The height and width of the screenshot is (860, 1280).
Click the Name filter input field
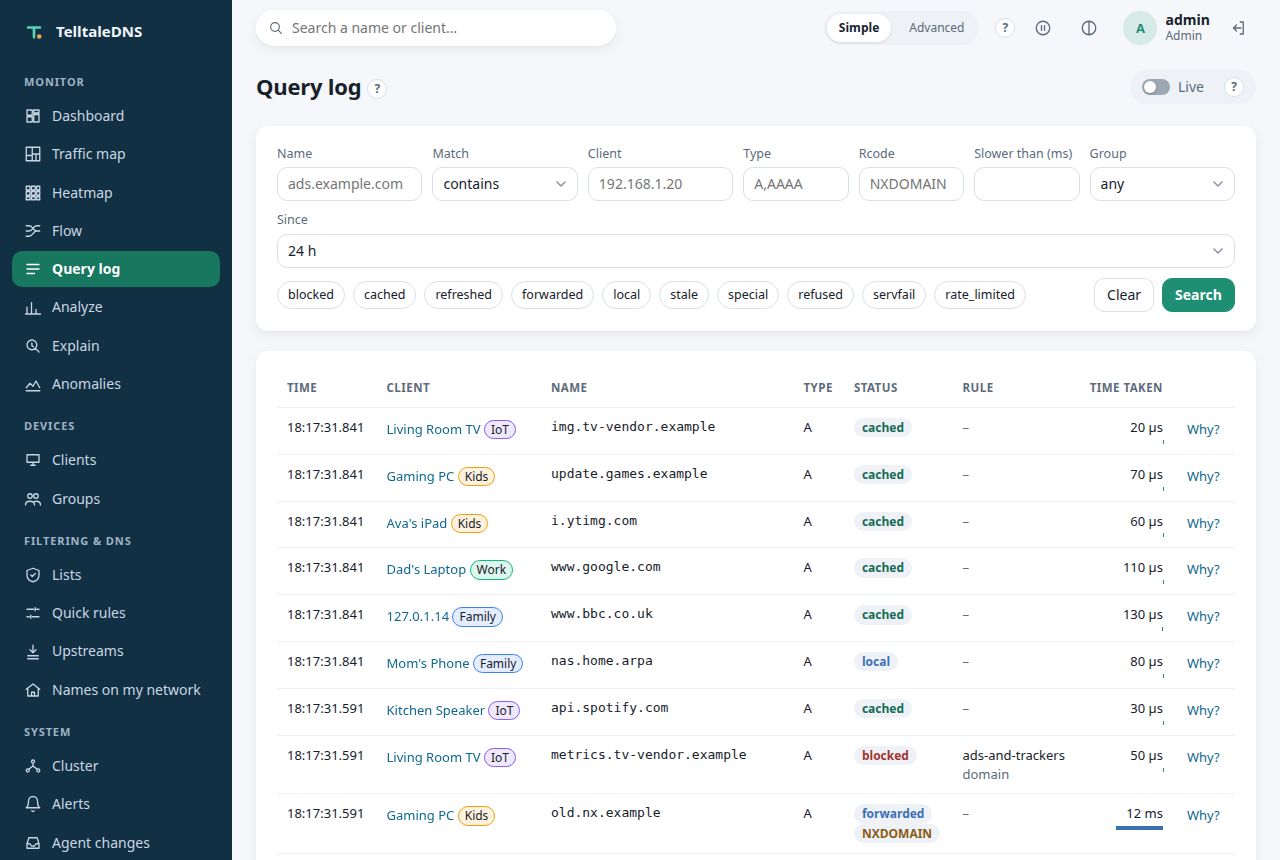click(349, 184)
